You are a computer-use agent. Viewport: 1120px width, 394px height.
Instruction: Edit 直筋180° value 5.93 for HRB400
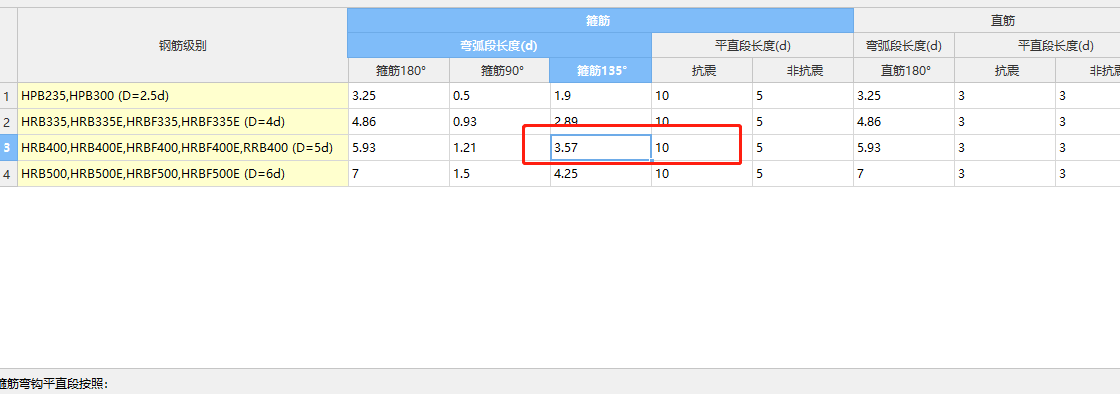pyautogui.click(x=904, y=148)
